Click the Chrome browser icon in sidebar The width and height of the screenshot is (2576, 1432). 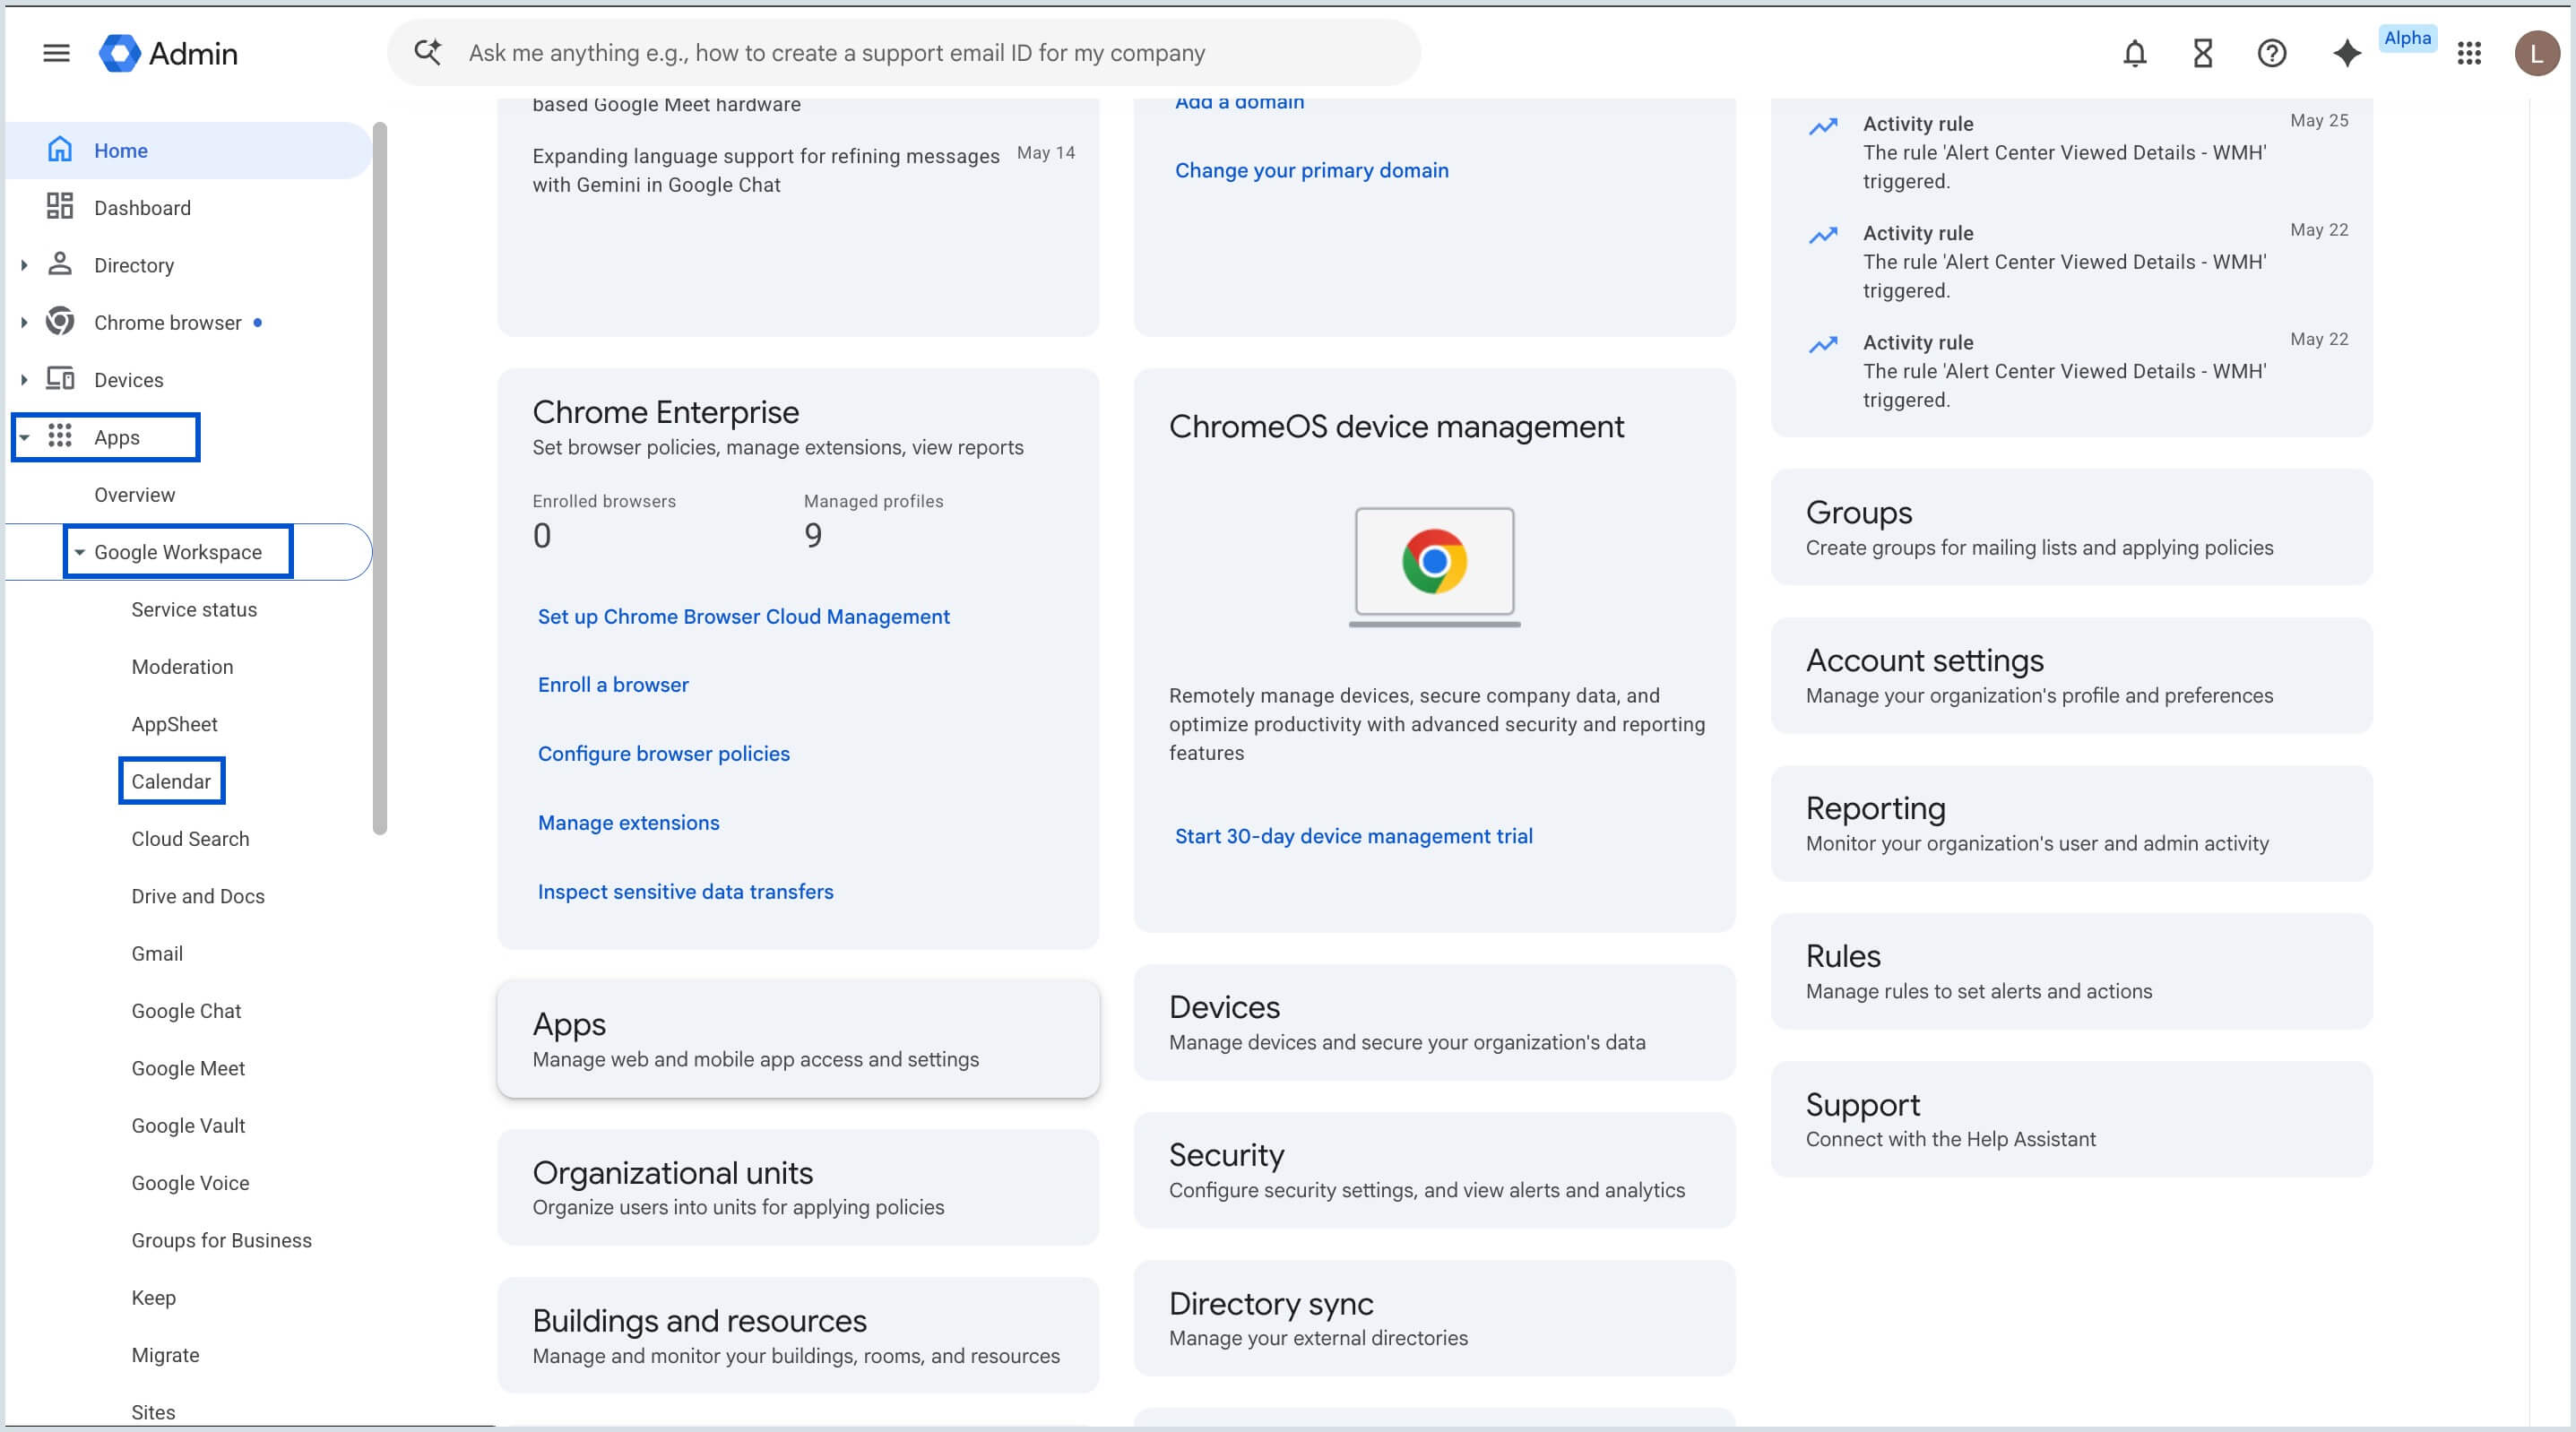(60, 322)
